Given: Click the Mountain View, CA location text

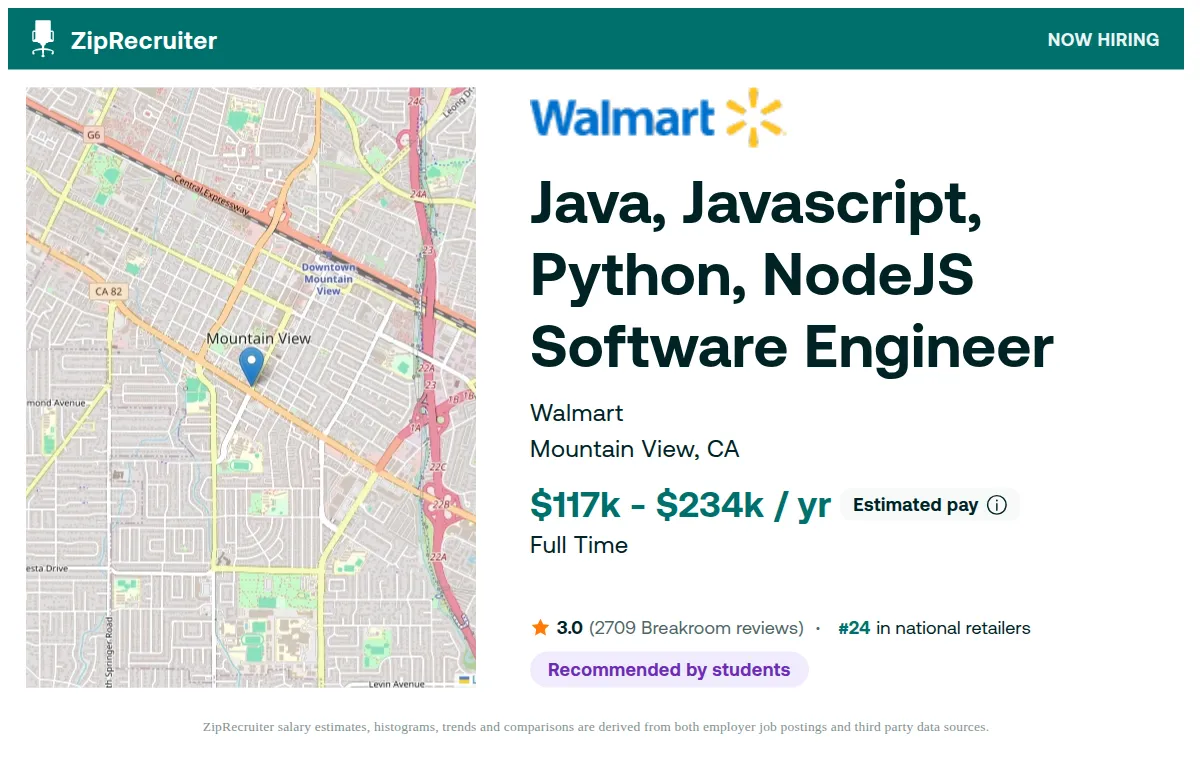Looking at the screenshot, I should pyautogui.click(x=635, y=449).
